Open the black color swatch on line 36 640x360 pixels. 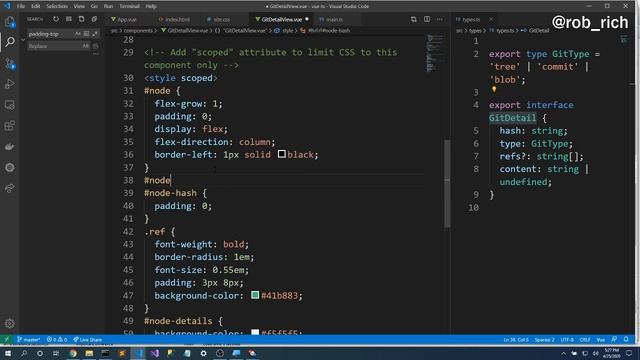282,154
